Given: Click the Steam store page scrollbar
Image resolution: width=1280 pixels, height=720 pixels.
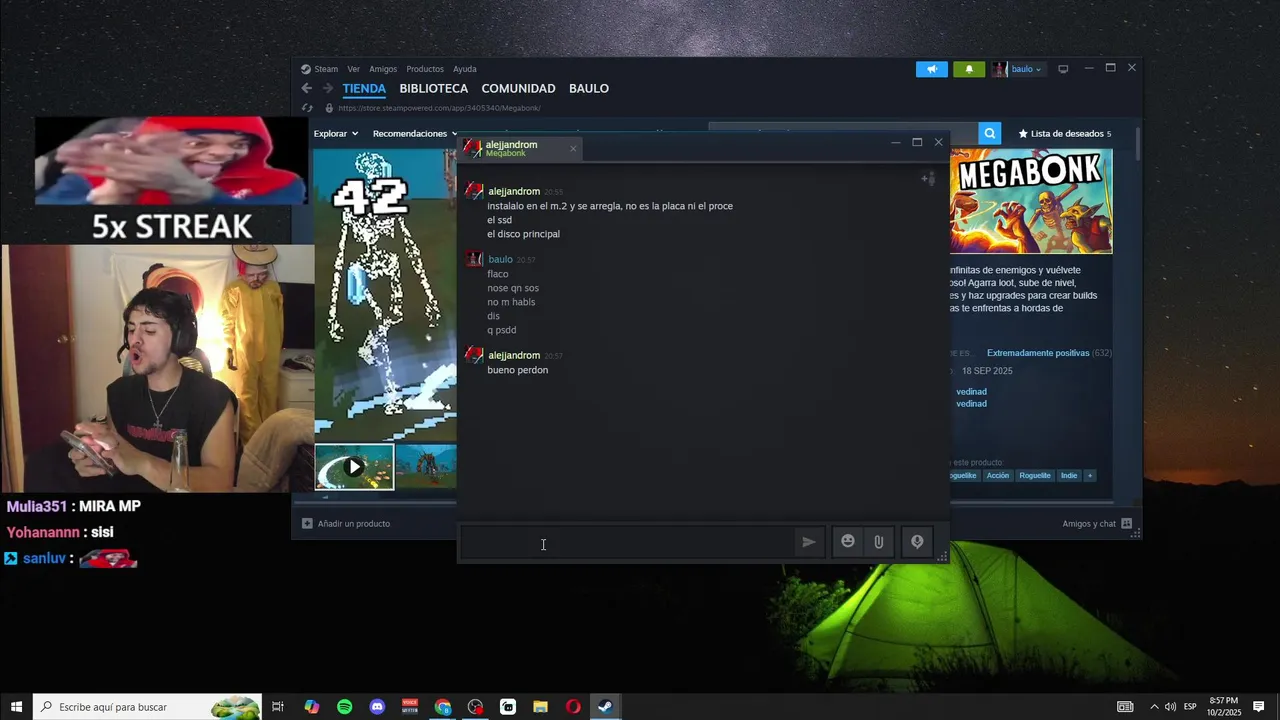Looking at the screenshot, I should (x=1138, y=145).
